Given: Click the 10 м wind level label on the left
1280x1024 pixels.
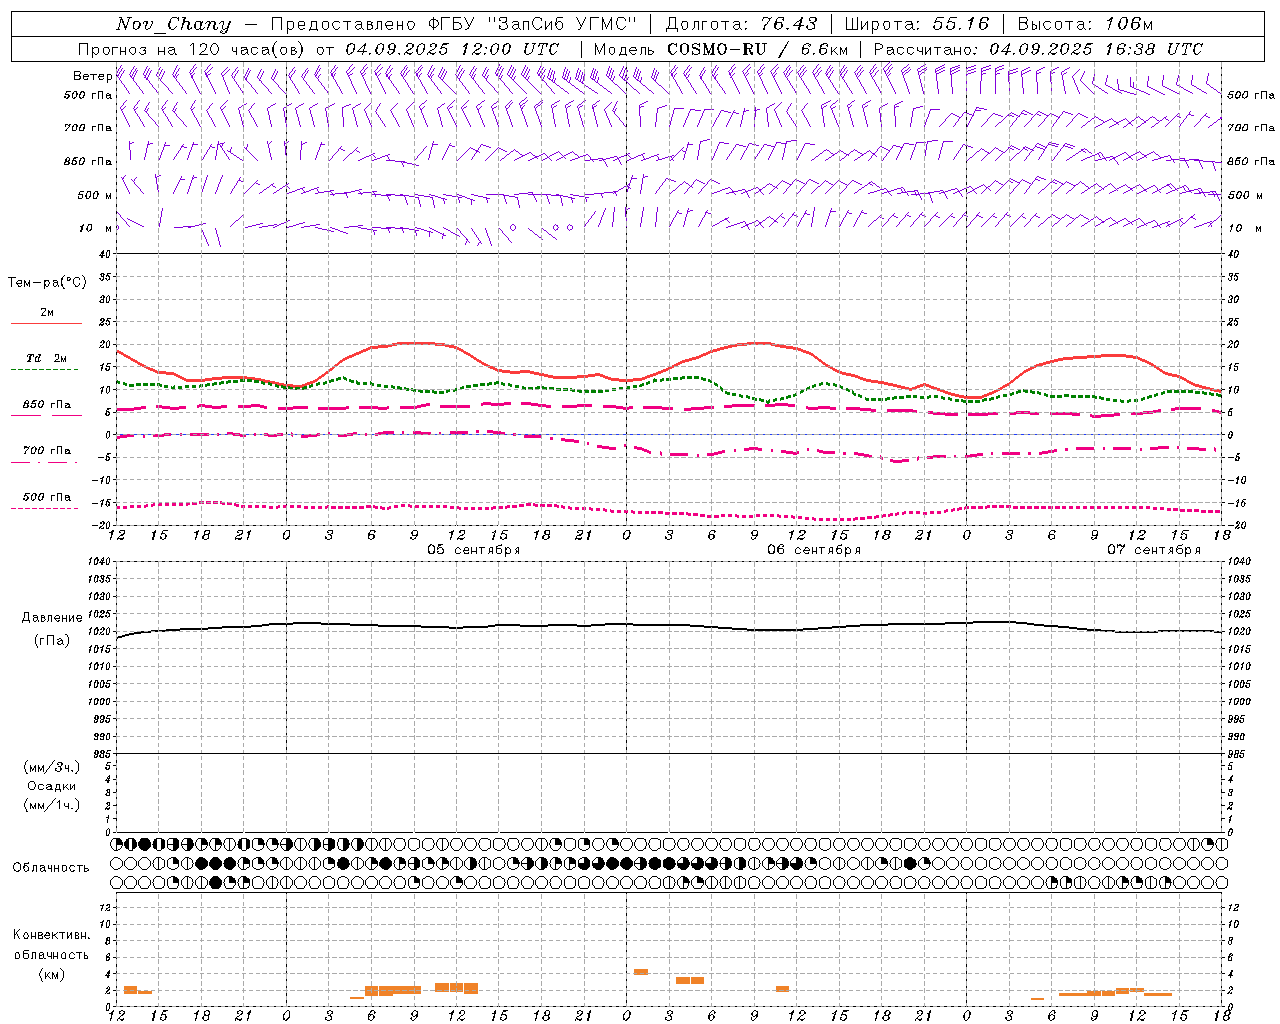Looking at the screenshot, I should point(95,228).
